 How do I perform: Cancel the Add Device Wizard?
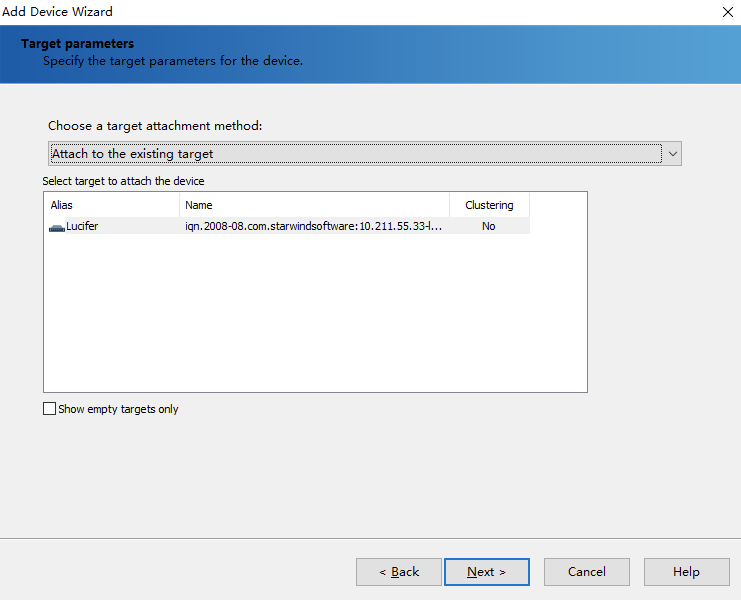[586, 572]
